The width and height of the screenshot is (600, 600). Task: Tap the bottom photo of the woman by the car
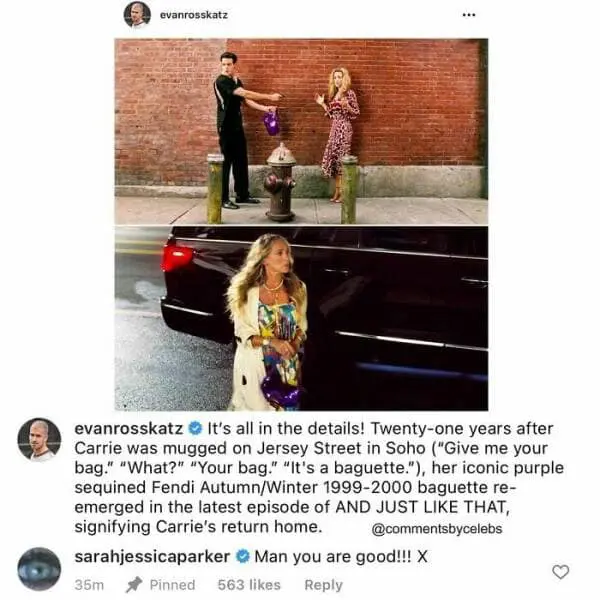(x=301, y=318)
